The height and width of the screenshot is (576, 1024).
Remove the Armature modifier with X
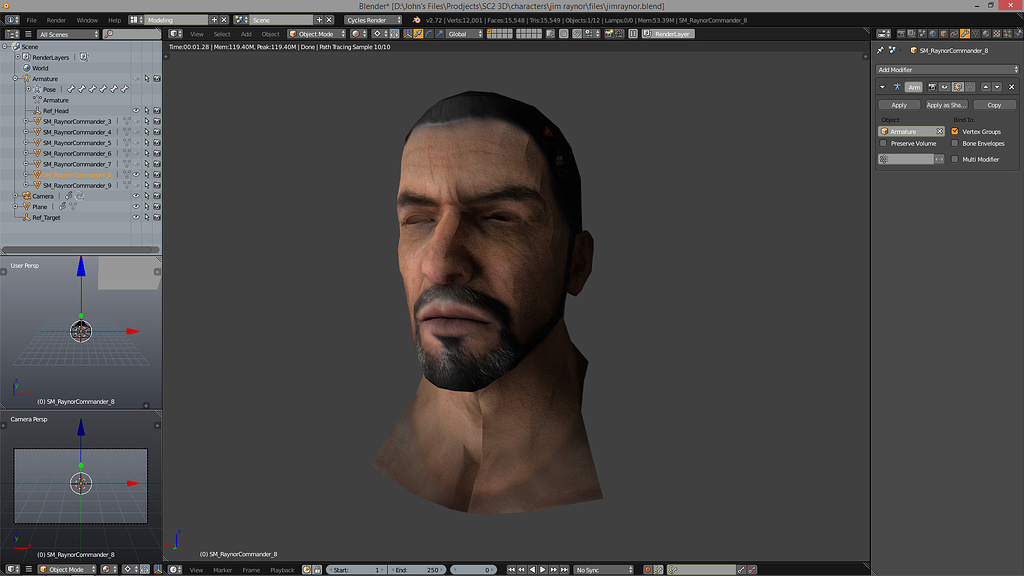[x=1012, y=87]
